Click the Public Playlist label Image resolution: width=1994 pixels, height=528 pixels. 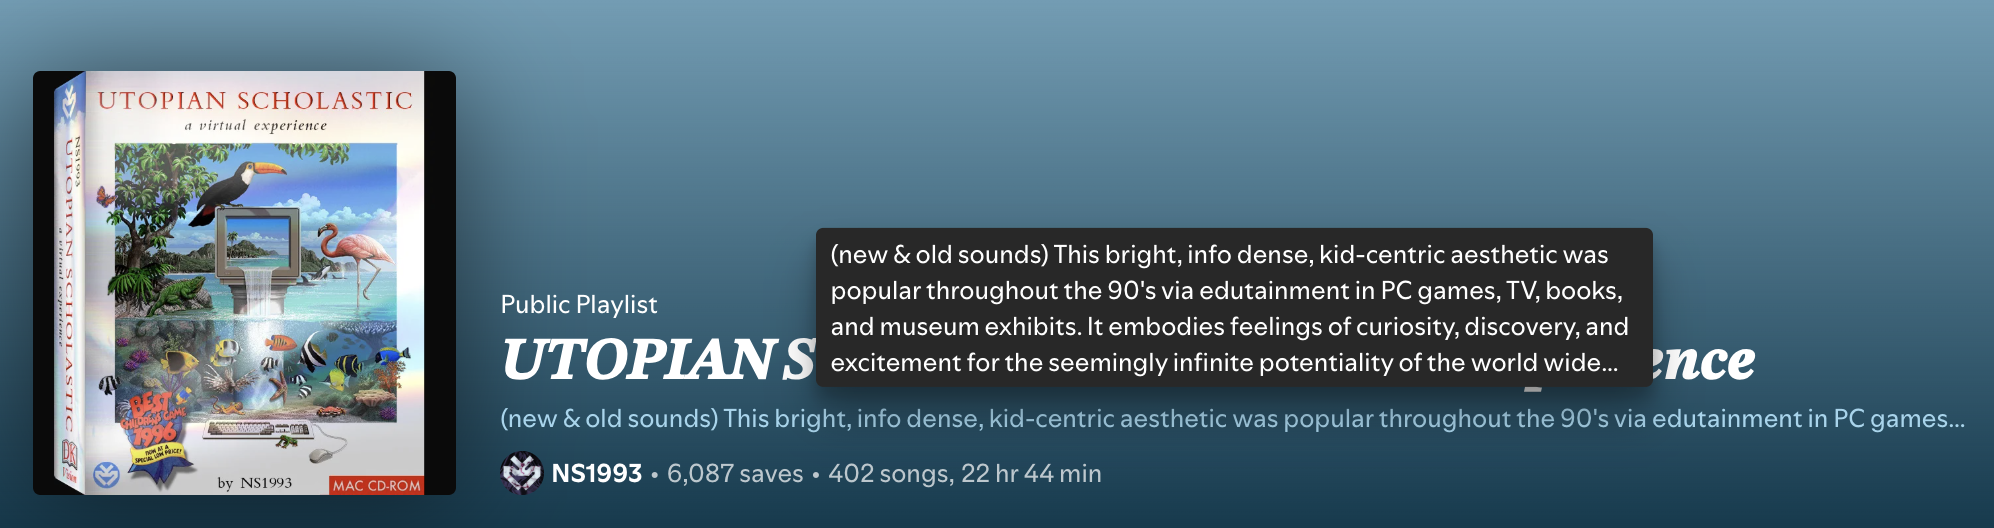579,304
